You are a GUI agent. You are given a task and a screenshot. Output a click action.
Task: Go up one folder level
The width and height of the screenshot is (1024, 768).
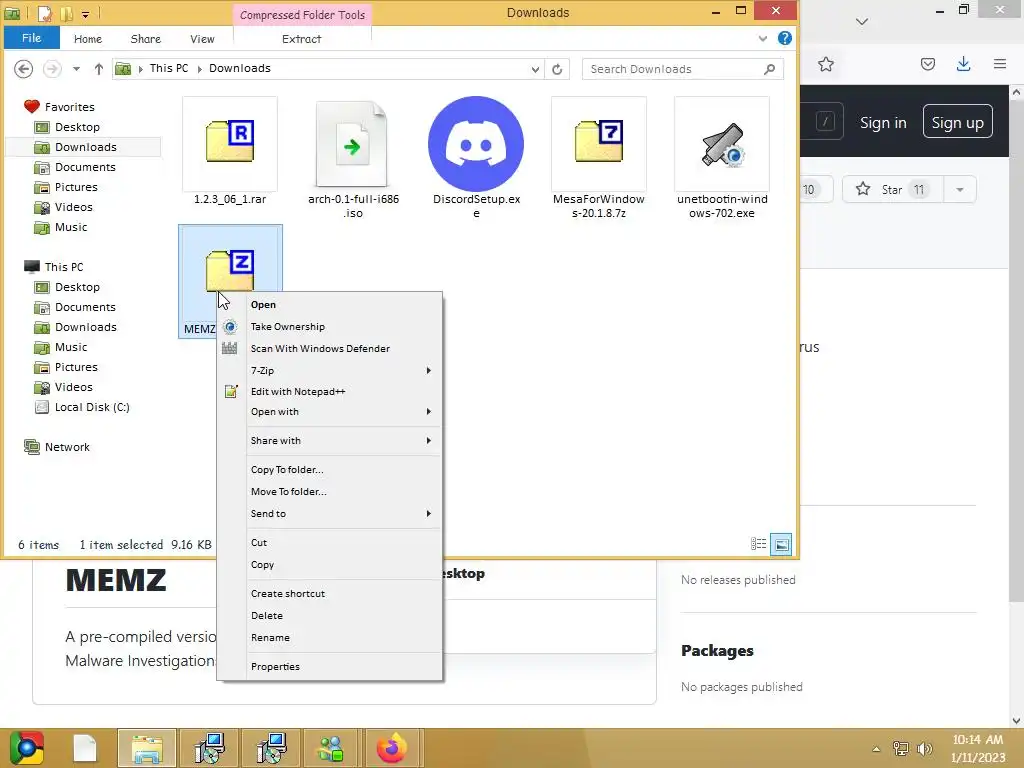pyautogui.click(x=99, y=69)
